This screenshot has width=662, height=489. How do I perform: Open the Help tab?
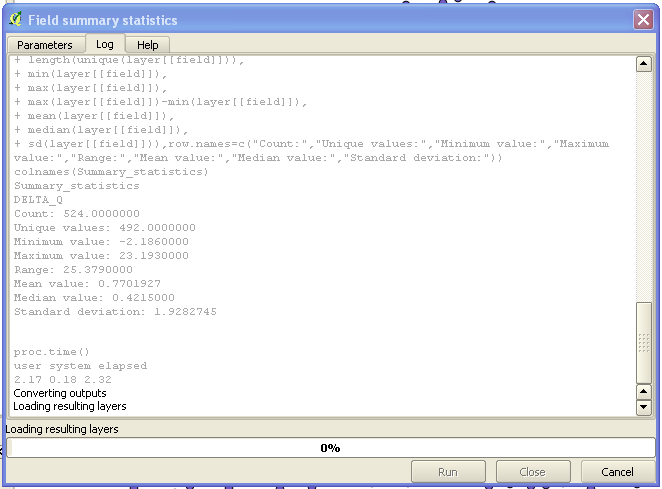(148, 45)
